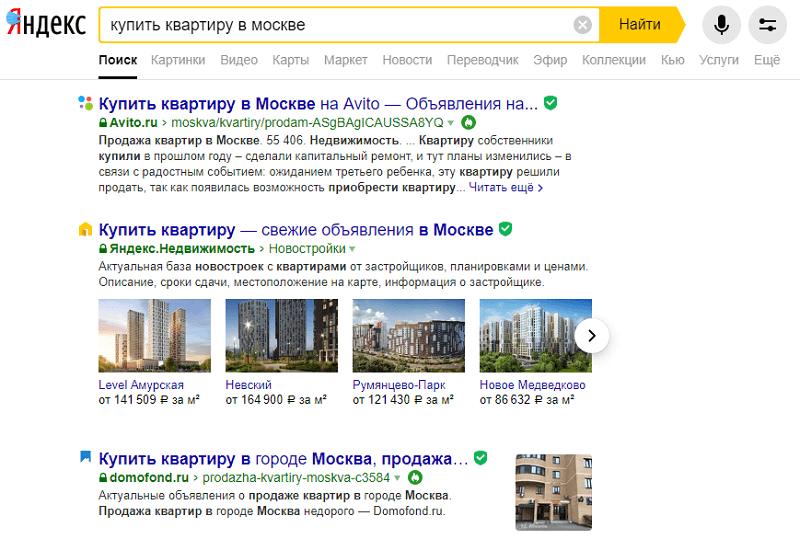Open the Румянцево-Парк listing link
The height and width of the screenshot is (539, 800).
click(399, 385)
